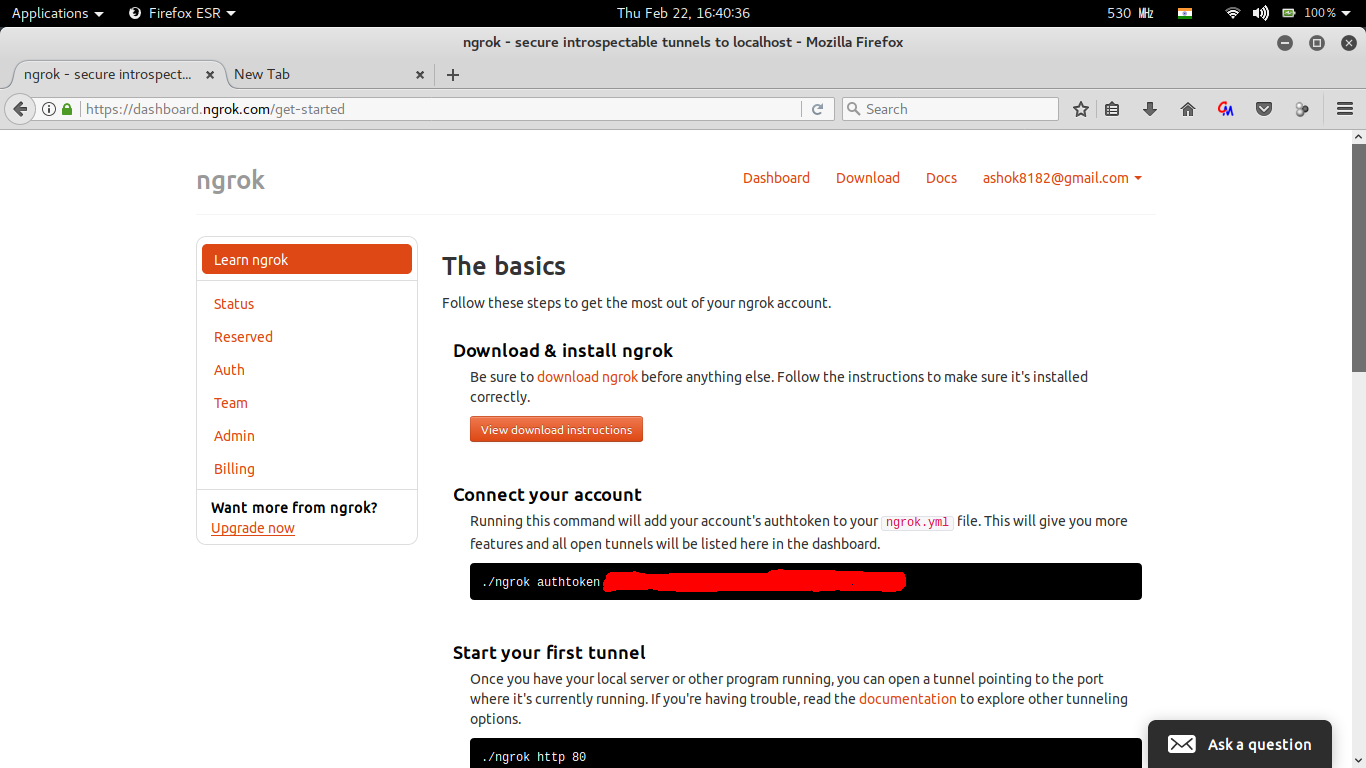The width and height of the screenshot is (1366, 768).
Task: Select Auth in the ngrok sidebar
Action: [229, 369]
